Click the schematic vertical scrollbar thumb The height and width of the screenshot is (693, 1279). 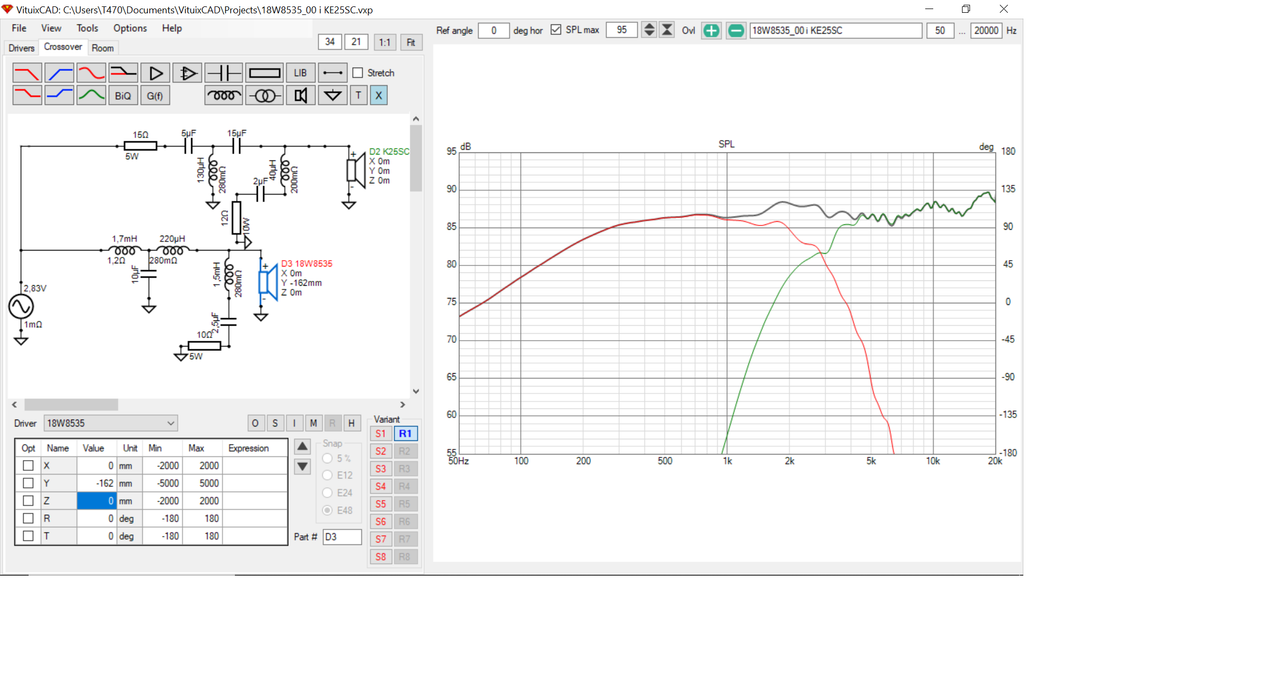click(416, 158)
